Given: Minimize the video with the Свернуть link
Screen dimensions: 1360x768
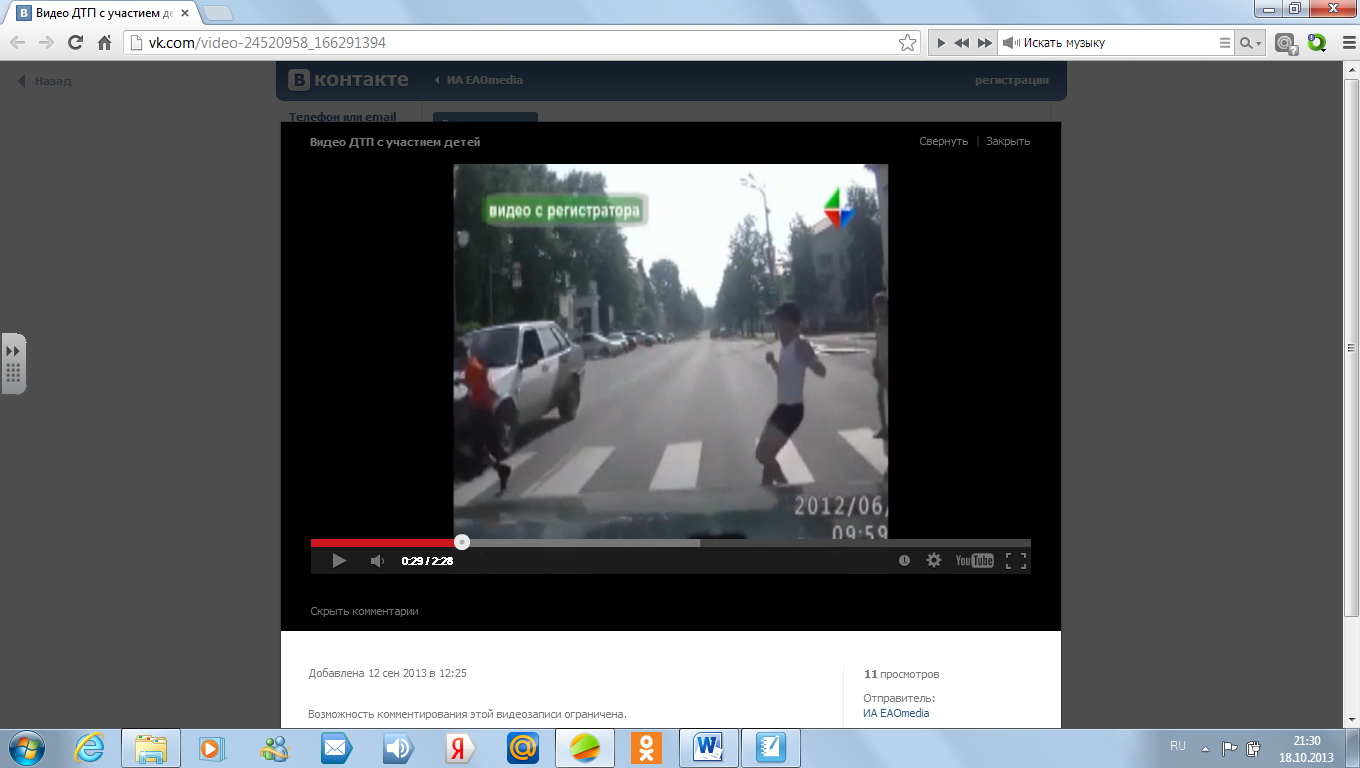Looking at the screenshot, I should click(943, 141).
